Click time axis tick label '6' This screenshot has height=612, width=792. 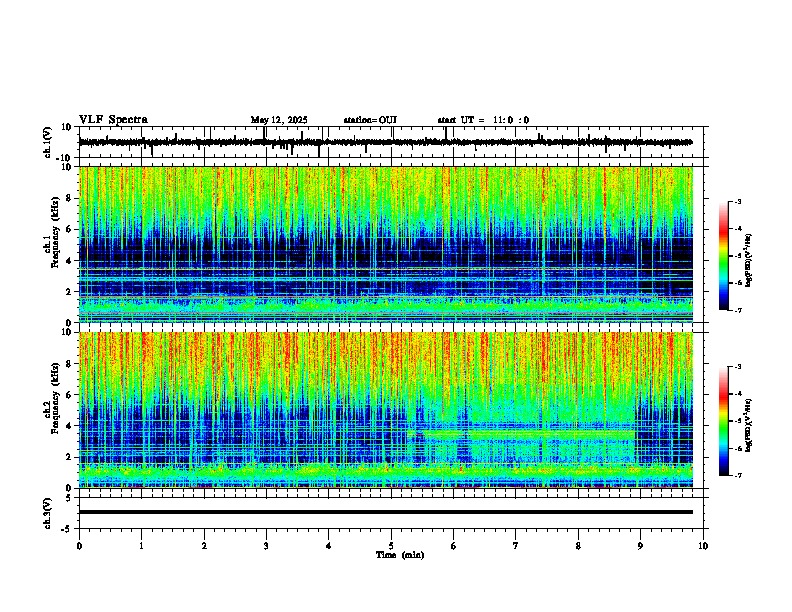point(454,546)
